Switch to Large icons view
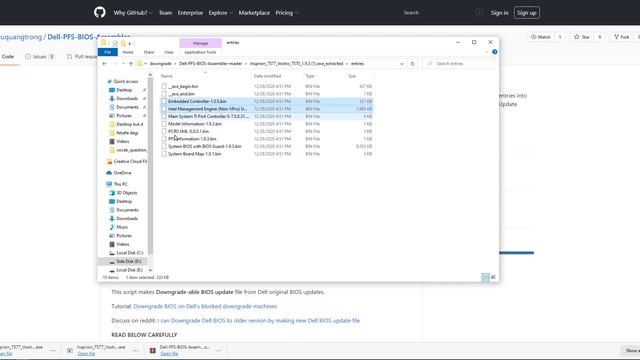 (493, 277)
